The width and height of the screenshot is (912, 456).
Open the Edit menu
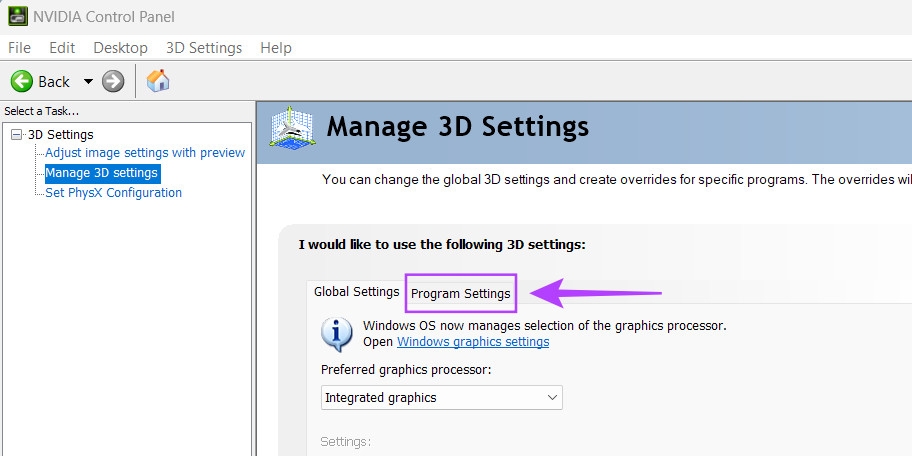(x=62, y=48)
